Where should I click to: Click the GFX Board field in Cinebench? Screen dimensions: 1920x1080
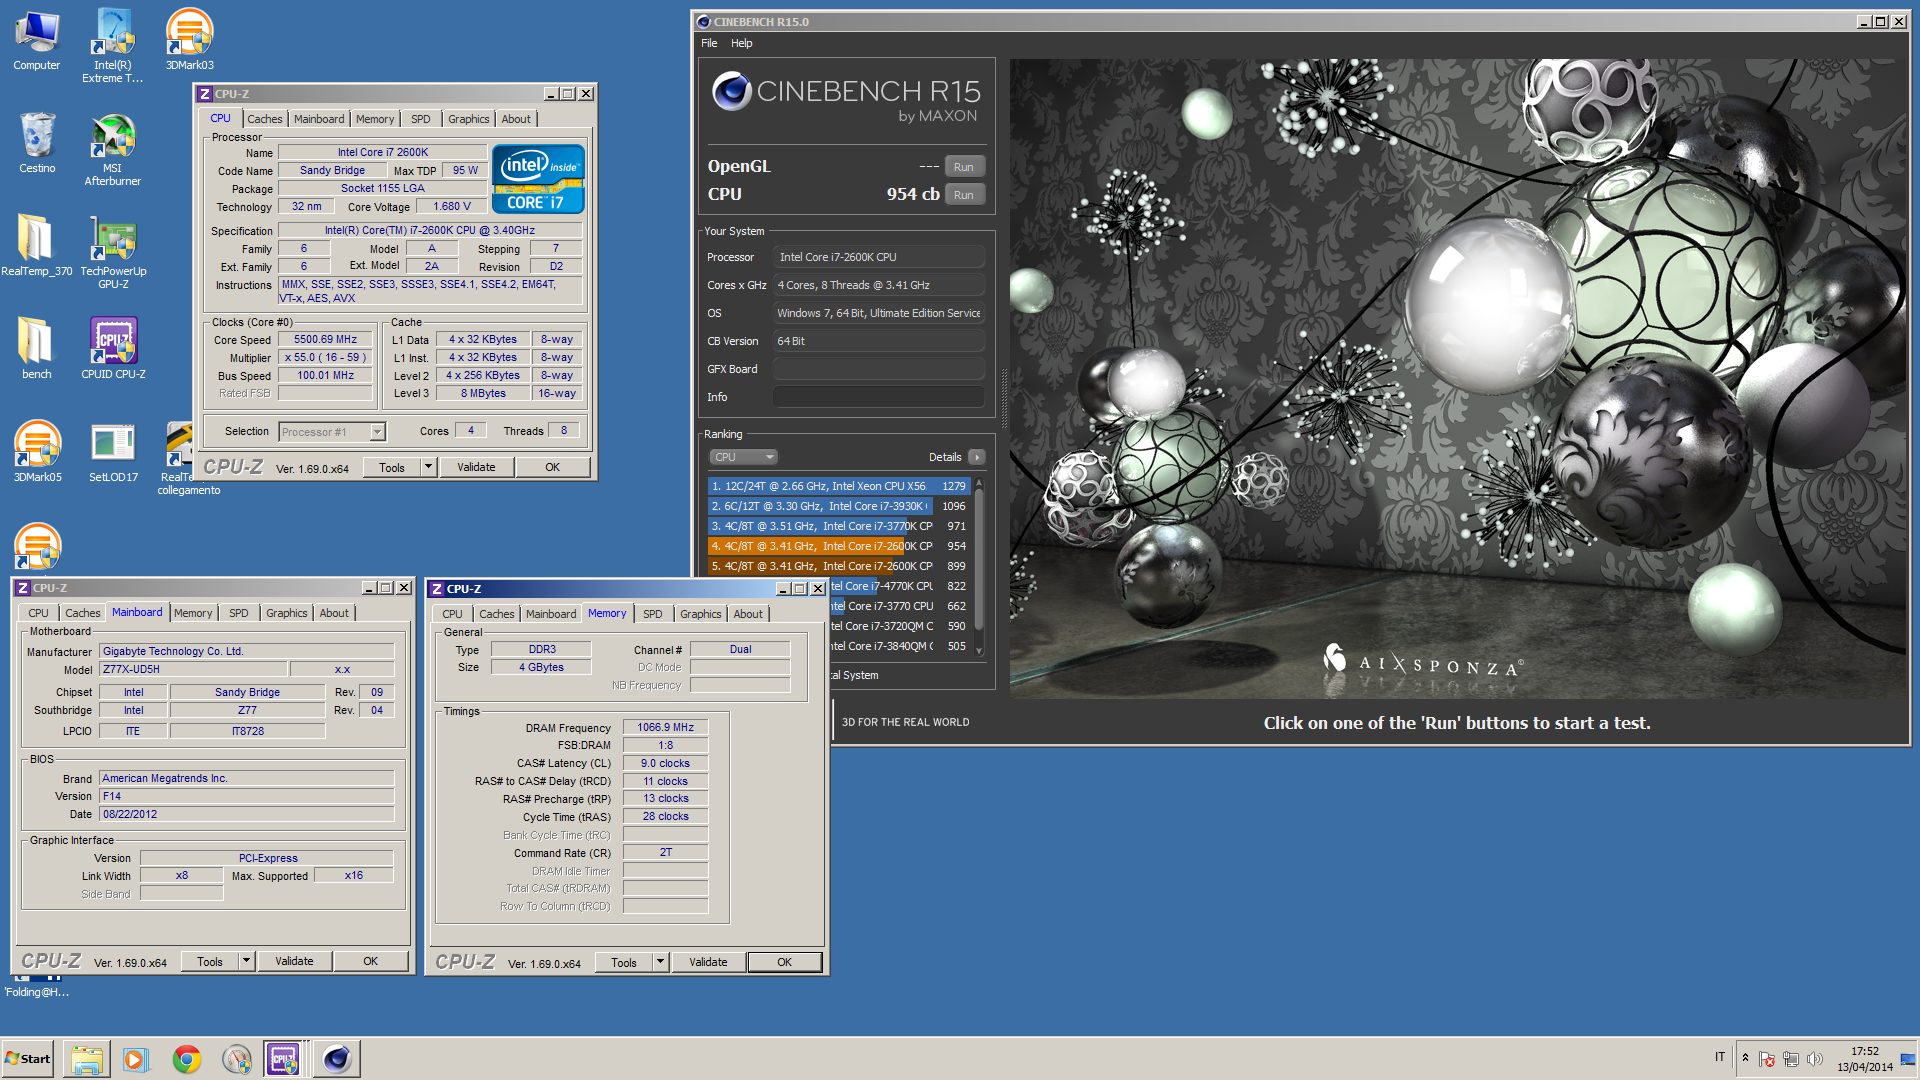coord(878,369)
